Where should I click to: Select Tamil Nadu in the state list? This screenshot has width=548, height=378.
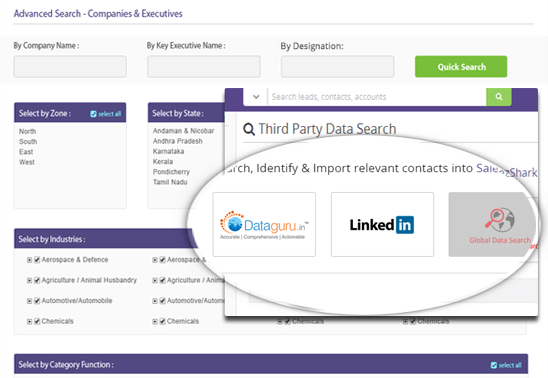pos(170,182)
